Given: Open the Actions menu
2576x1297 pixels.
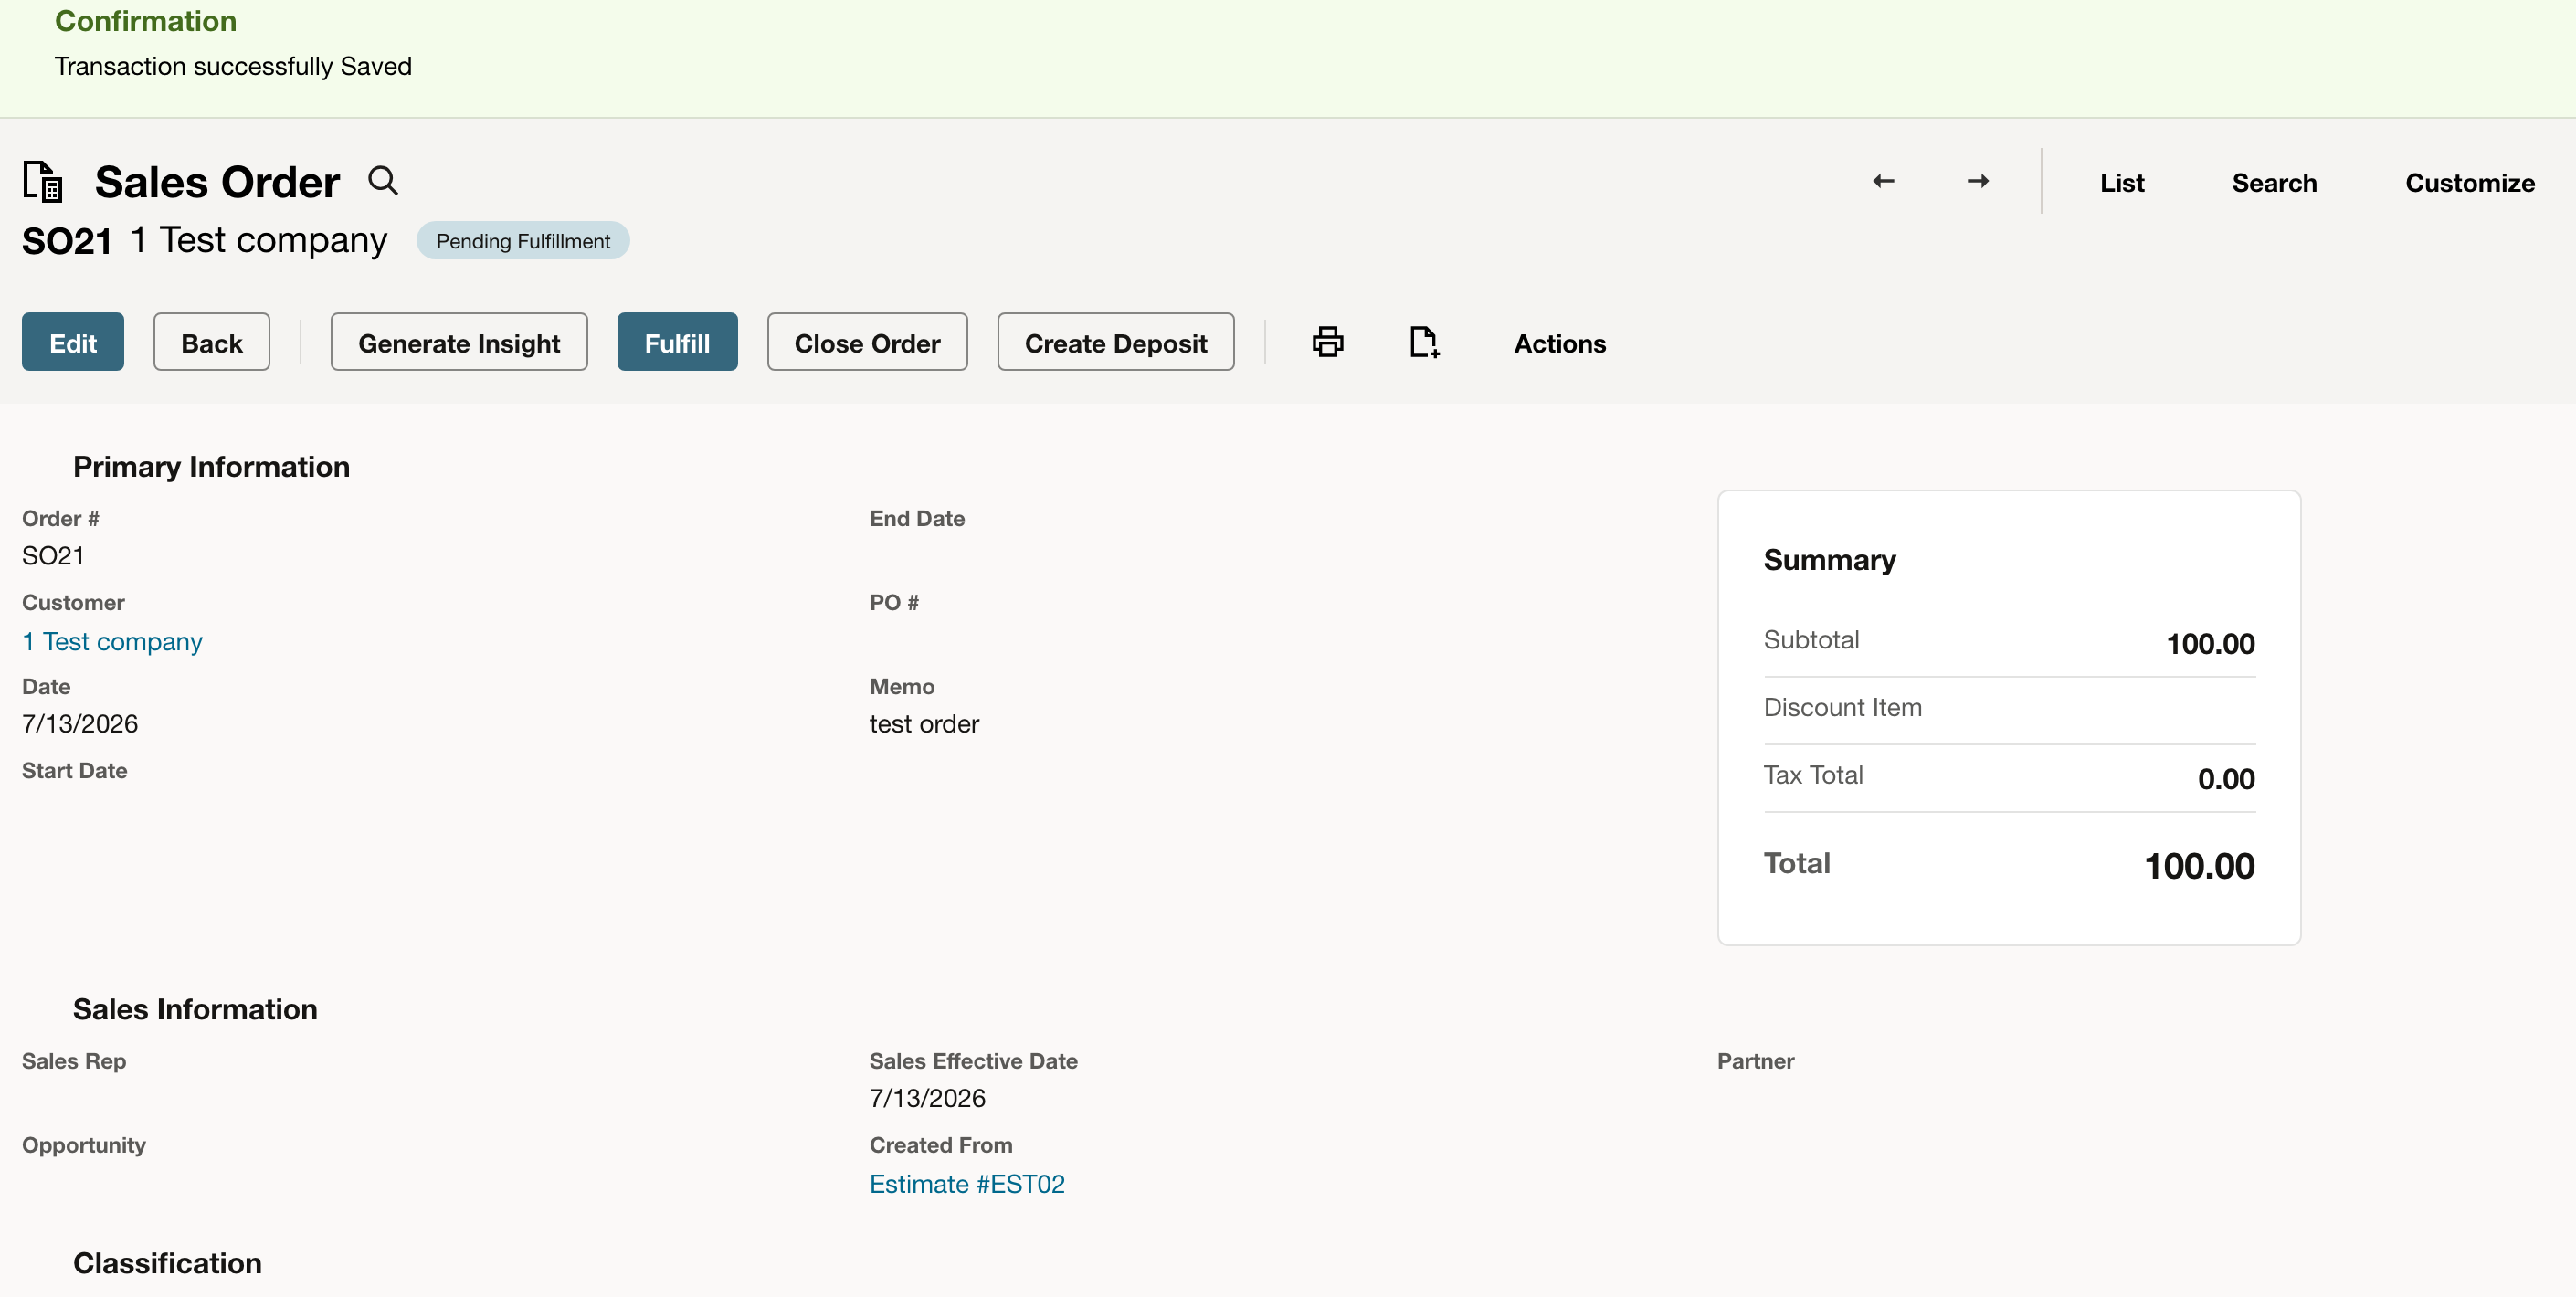Looking at the screenshot, I should [1559, 343].
